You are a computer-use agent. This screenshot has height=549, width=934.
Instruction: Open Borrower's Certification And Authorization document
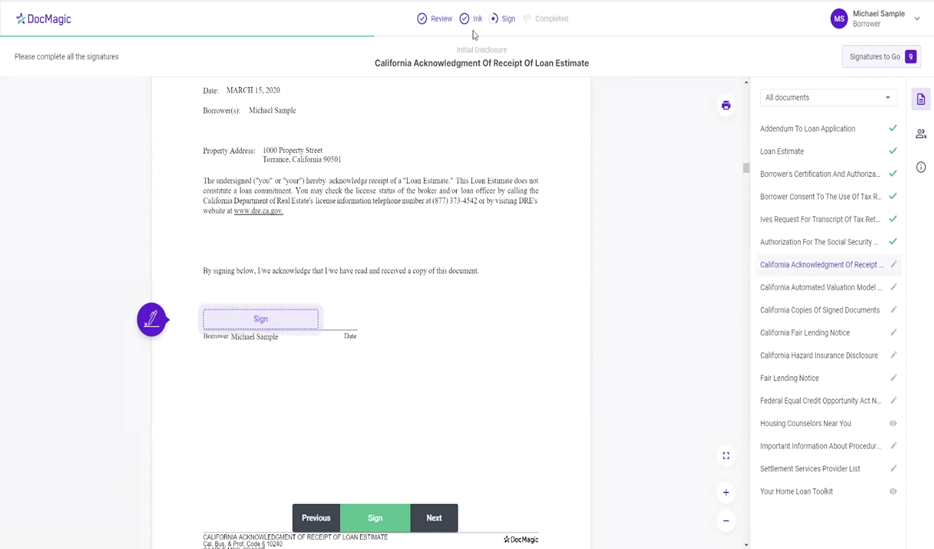point(820,174)
